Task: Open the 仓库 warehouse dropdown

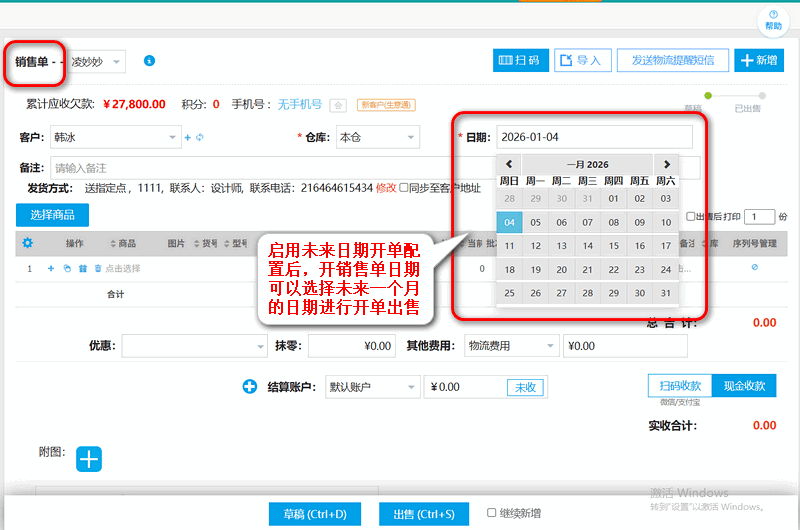Action: tap(376, 137)
